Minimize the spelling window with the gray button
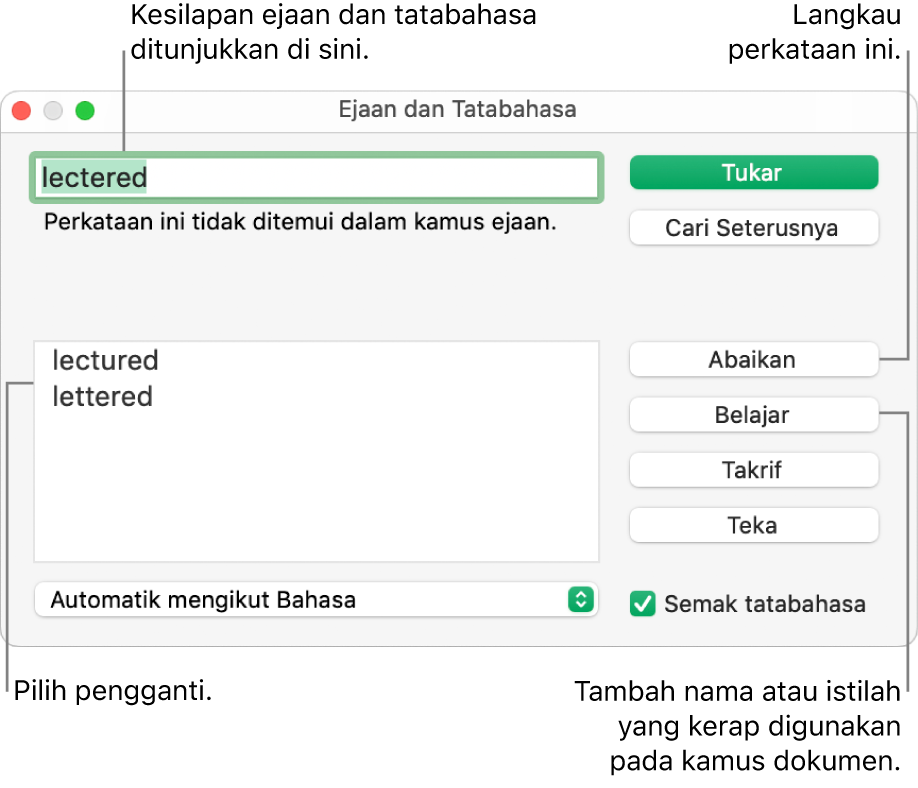Image resolution: width=918 pixels, height=788 pixels. click(53, 110)
